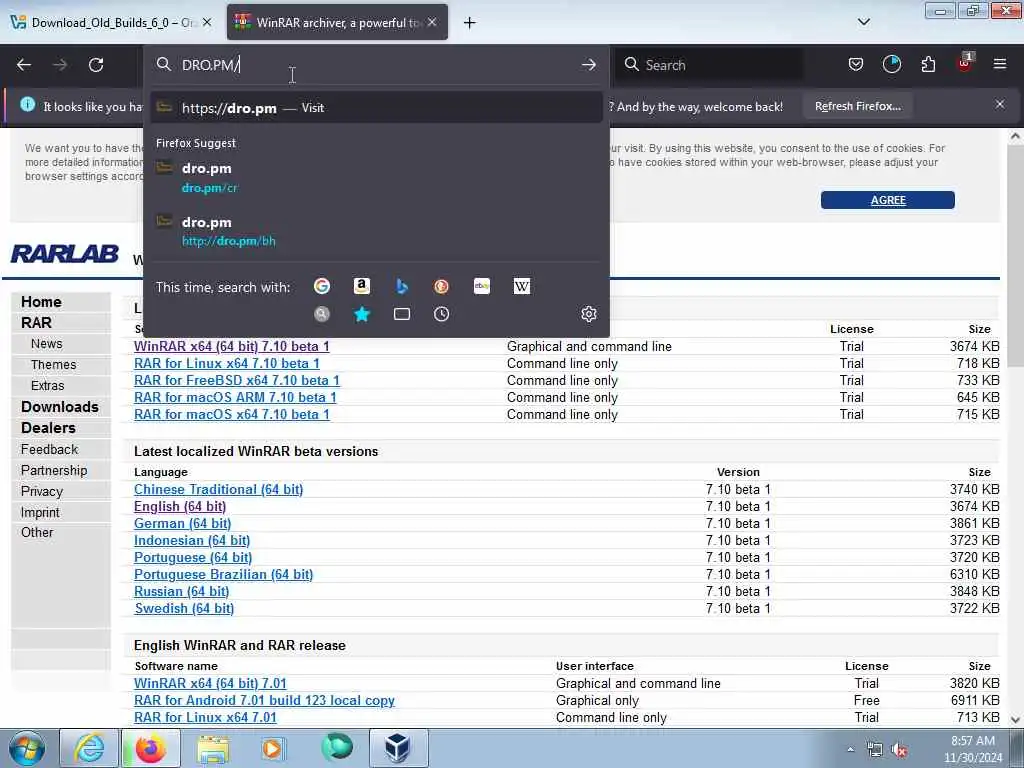Search in bookmarks via star icon
The image size is (1024, 768).
[362, 314]
